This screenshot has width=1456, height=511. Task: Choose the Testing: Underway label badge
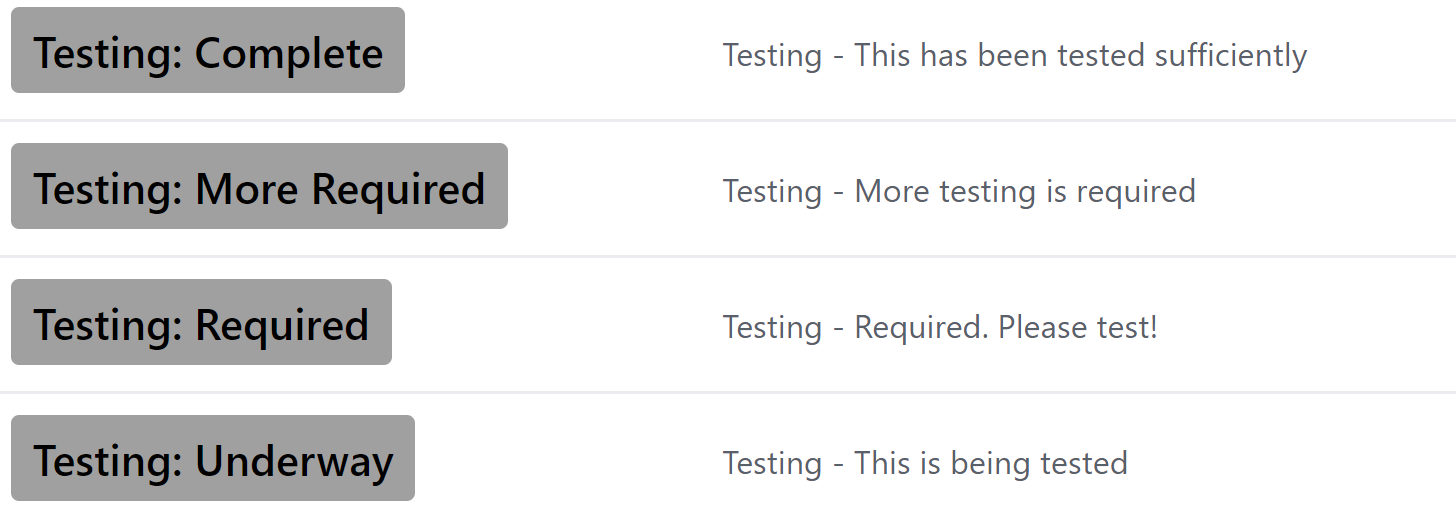click(x=213, y=458)
